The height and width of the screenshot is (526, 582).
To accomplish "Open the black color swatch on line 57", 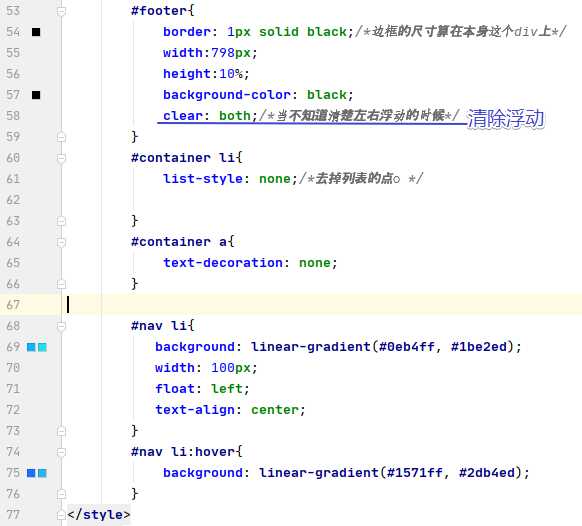I will [36, 95].
